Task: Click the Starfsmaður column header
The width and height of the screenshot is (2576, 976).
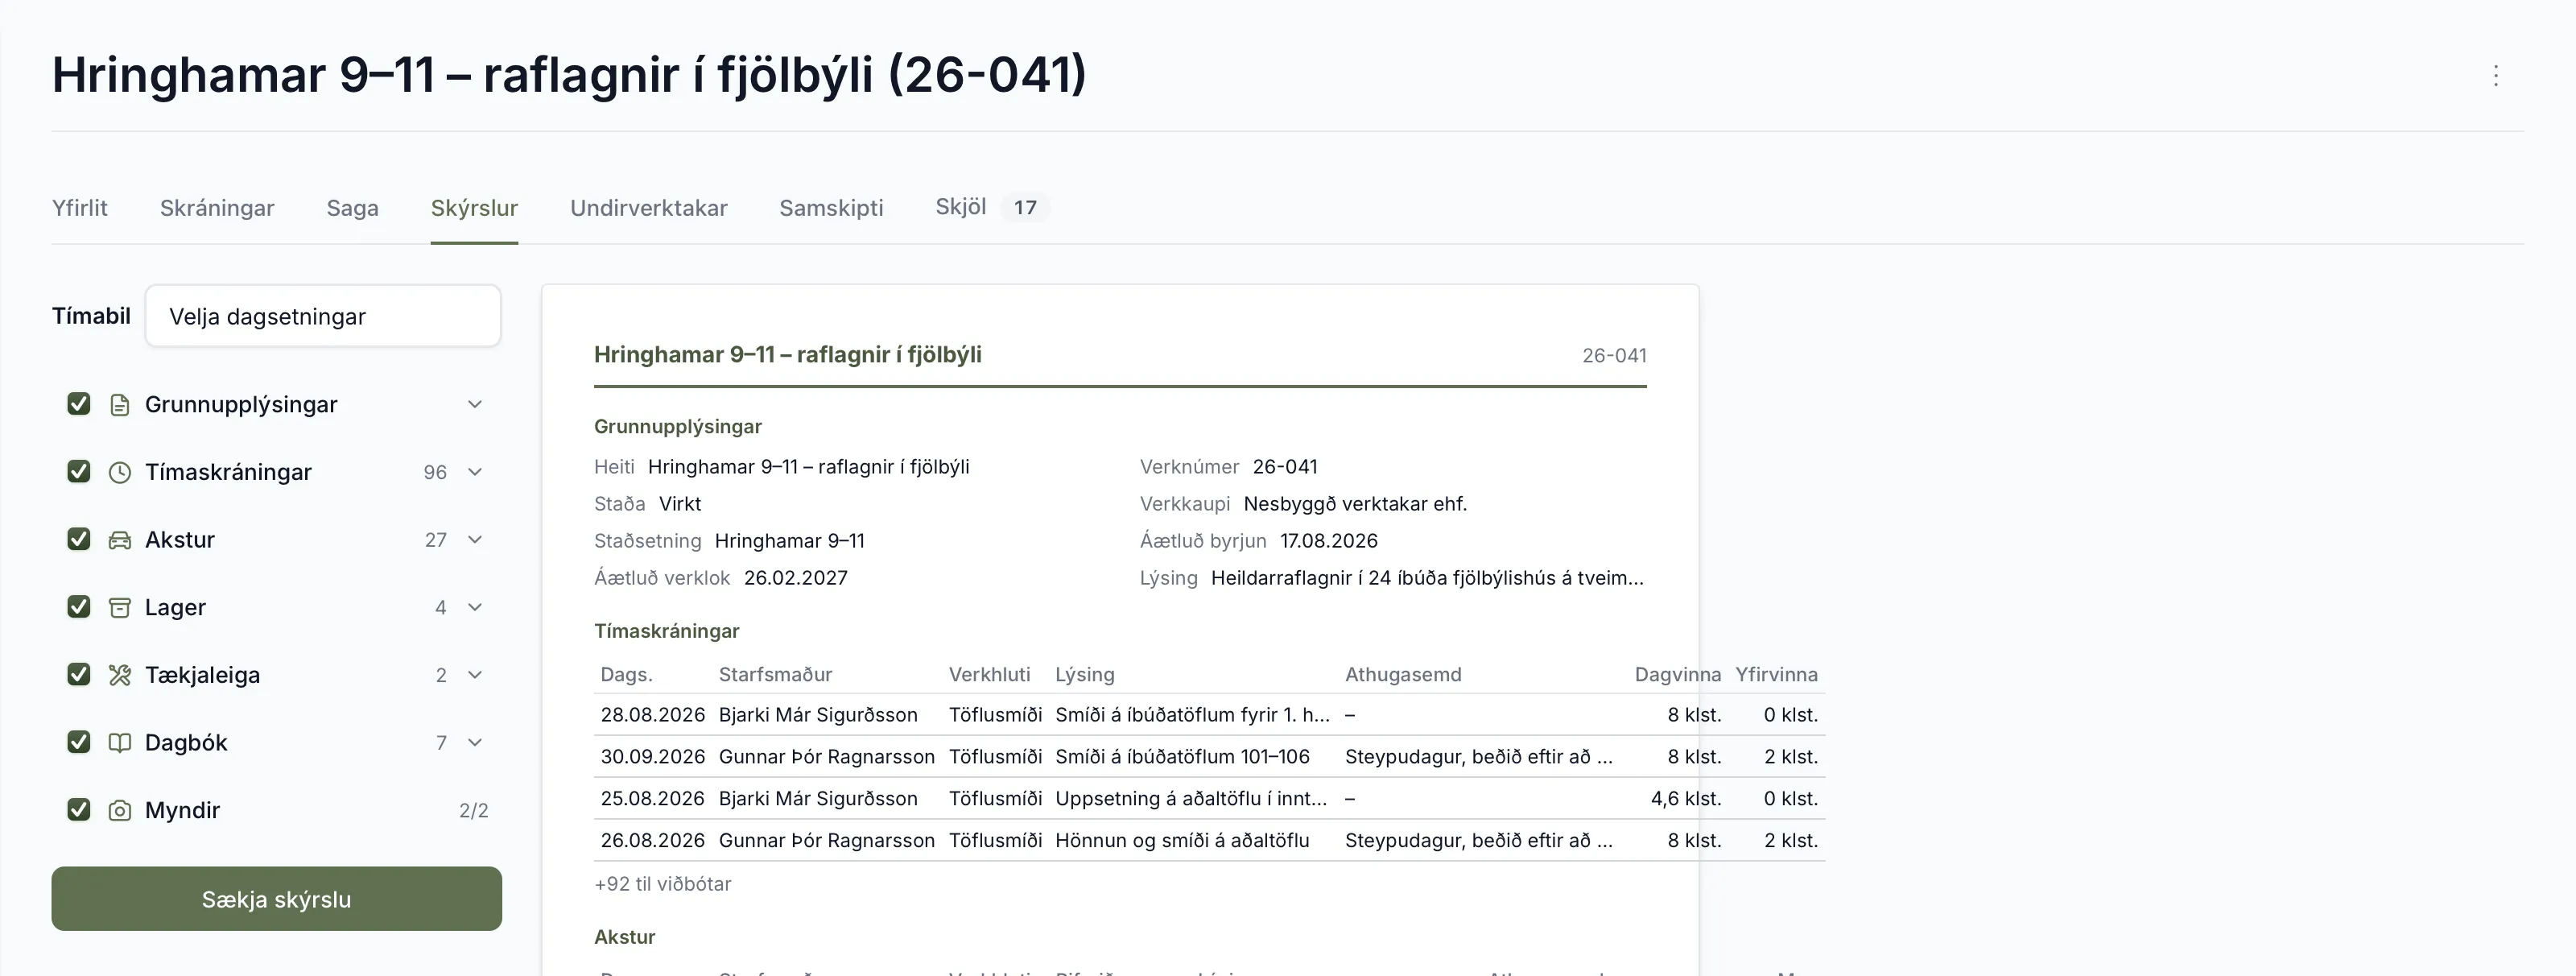Action: pos(775,675)
